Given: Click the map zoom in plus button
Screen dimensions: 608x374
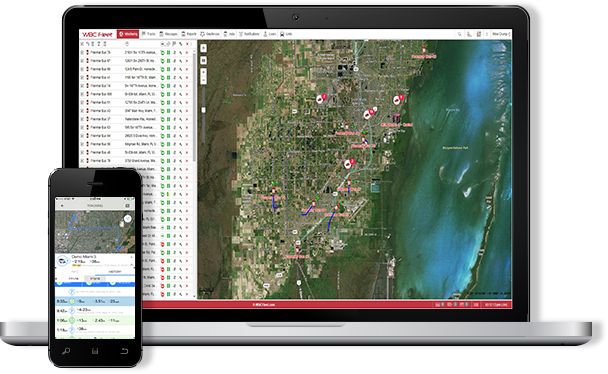Looking at the screenshot, I should [x=204, y=72].
